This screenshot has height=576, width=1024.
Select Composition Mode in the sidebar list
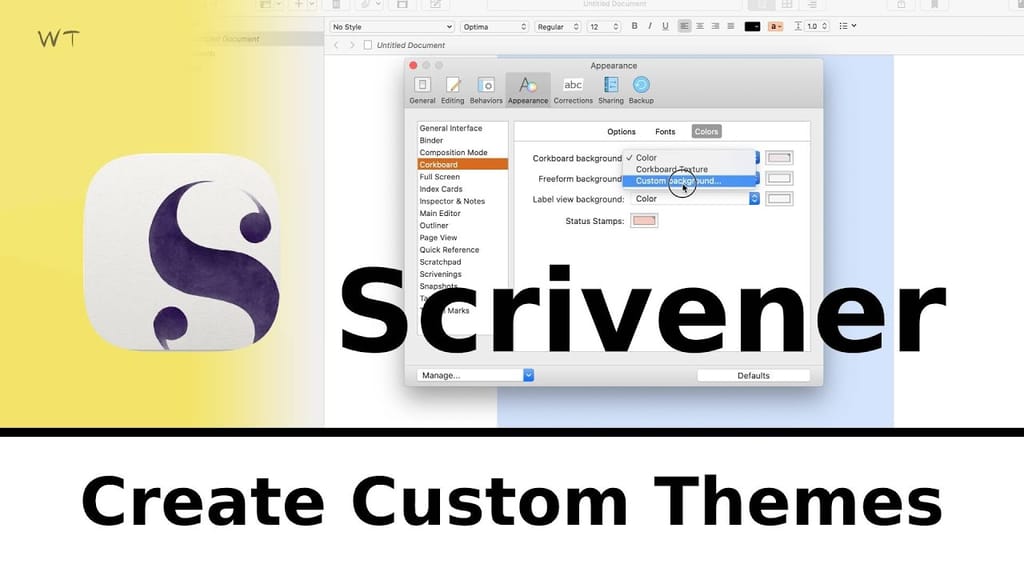[x=462, y=152]
